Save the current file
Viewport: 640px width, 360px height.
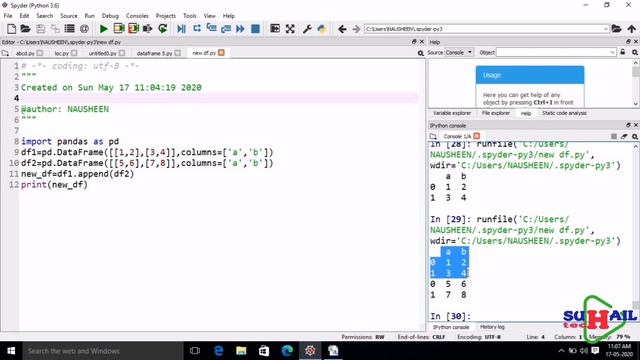click(x=40, y=29)
